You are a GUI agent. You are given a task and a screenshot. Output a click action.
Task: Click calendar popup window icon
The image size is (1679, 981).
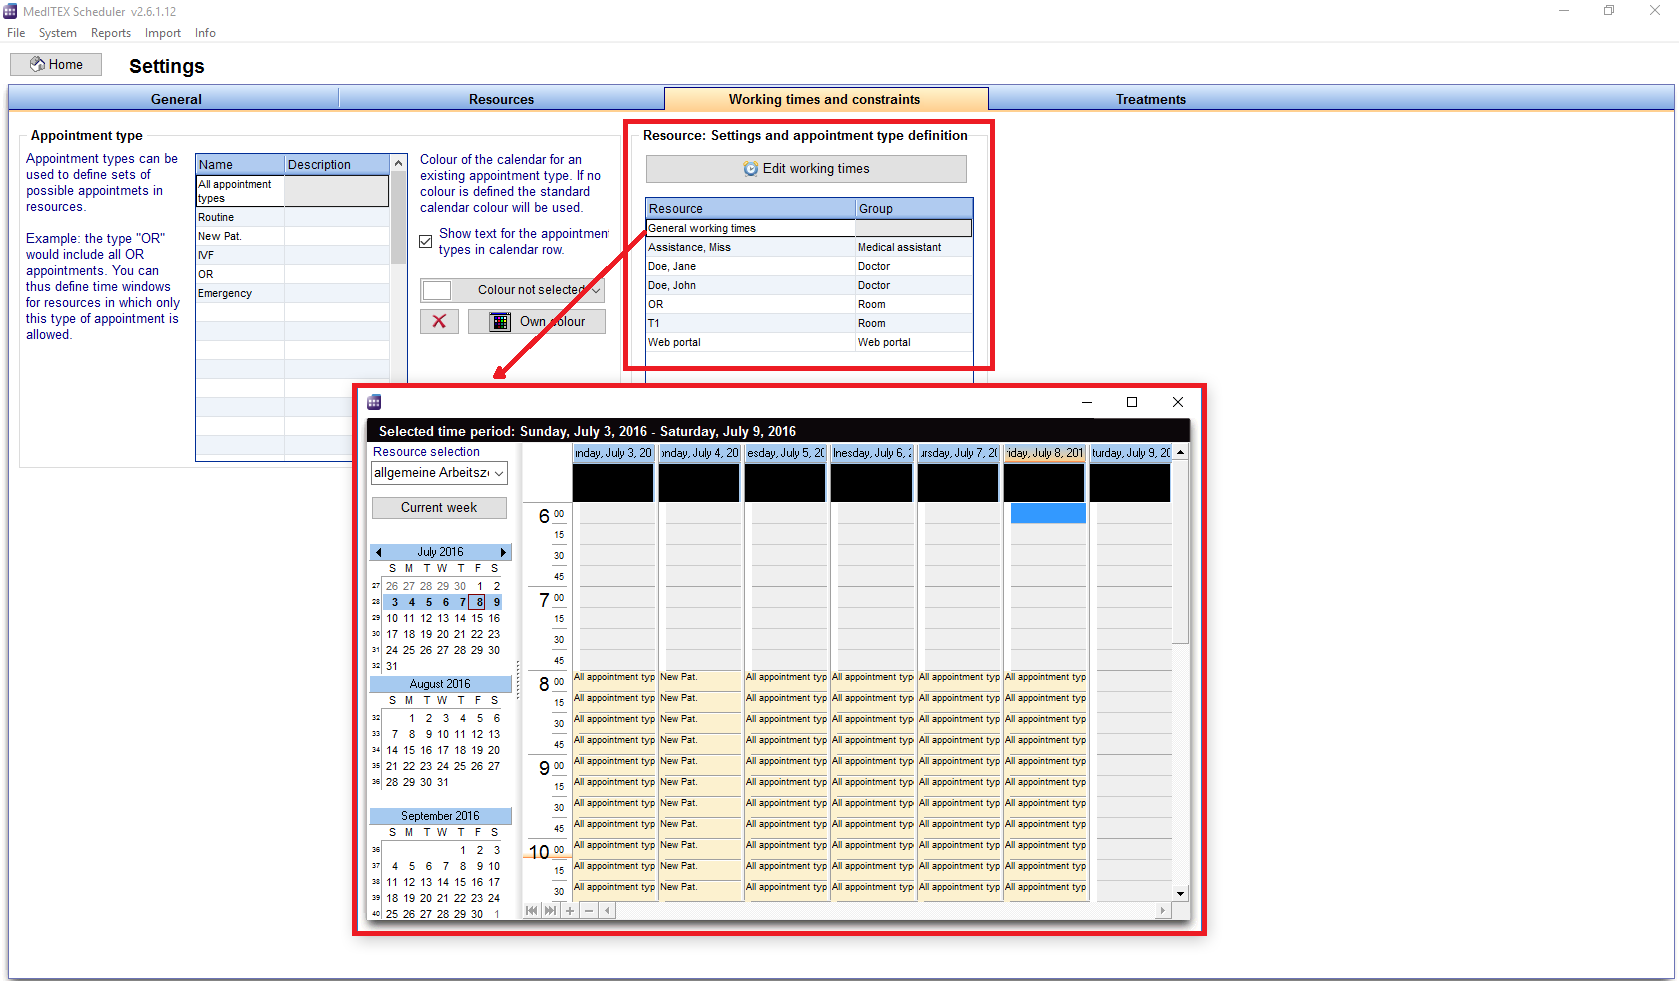coord(374,402)
